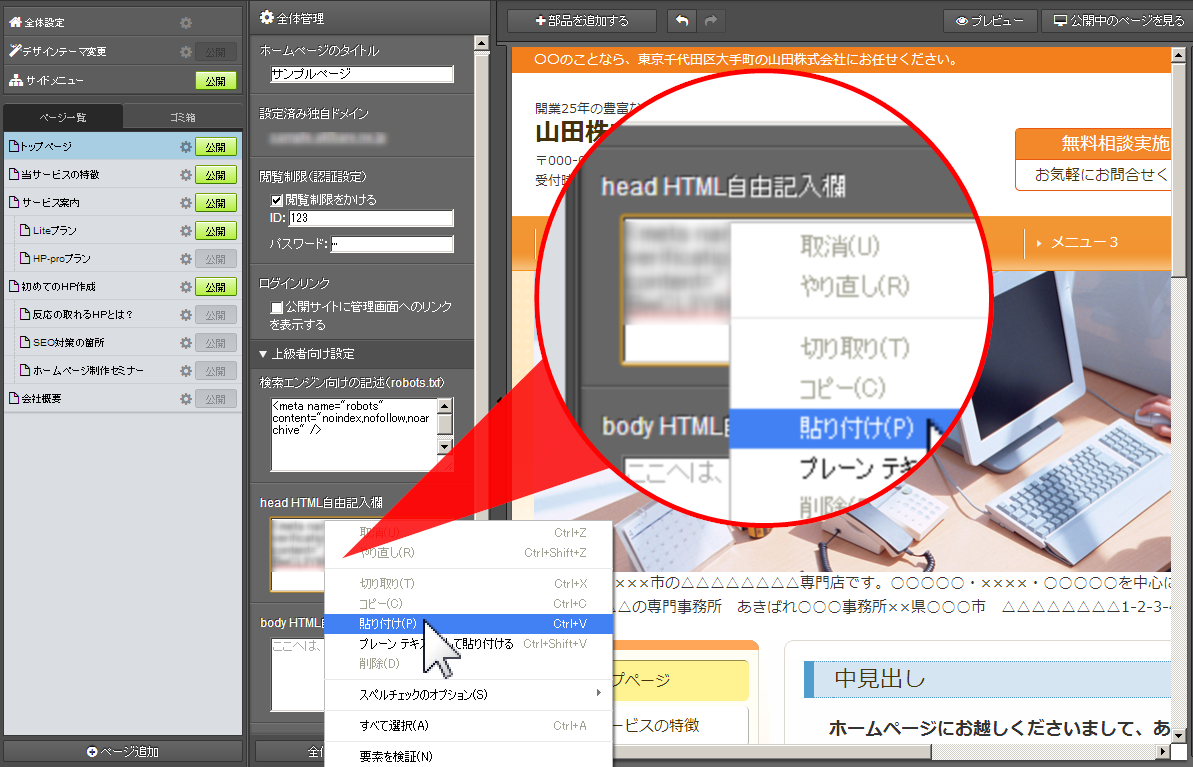Click the redo arrow in the top toolbar

coord(711,21)
